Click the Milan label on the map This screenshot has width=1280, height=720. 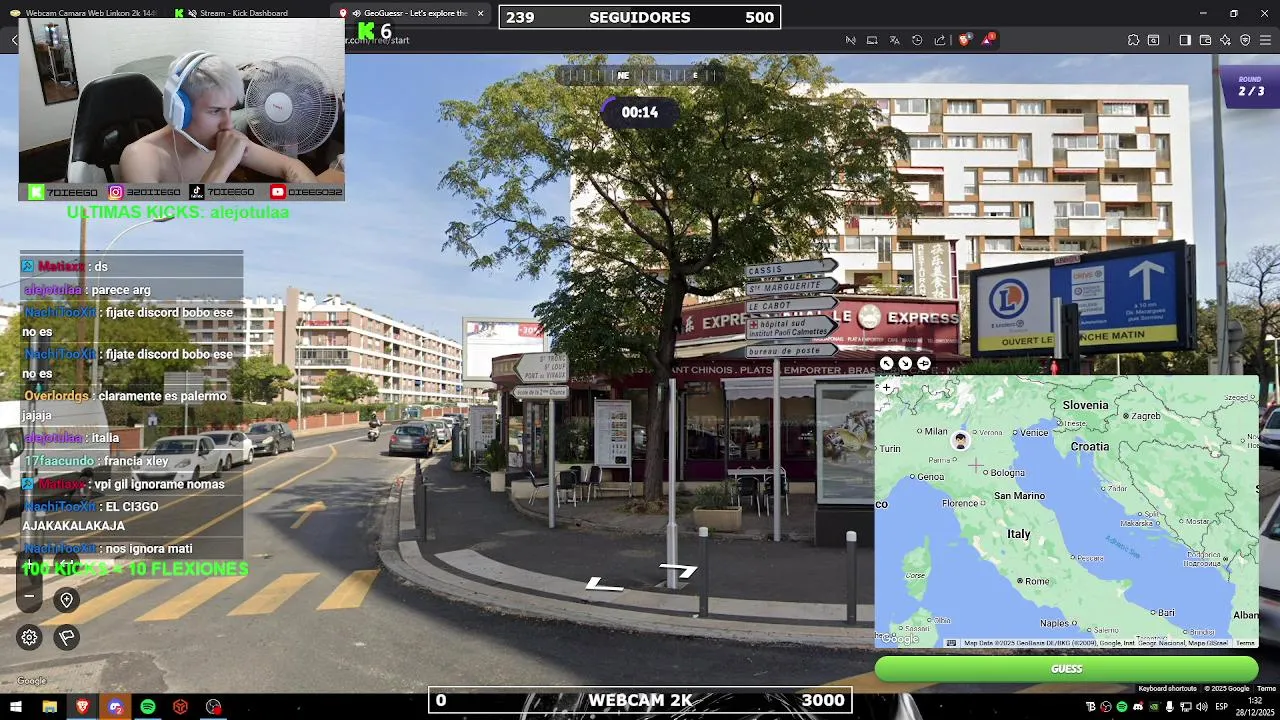coord(936,432)
